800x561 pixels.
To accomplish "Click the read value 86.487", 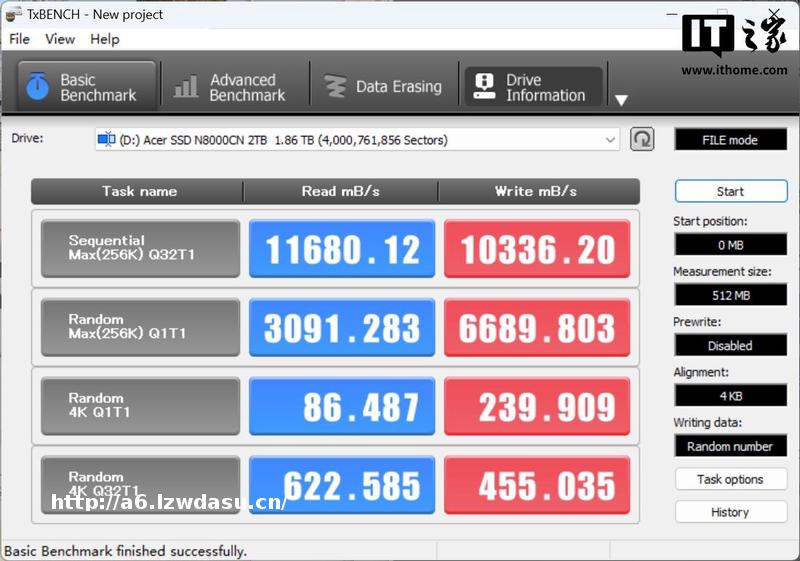I will click(342, 406).
